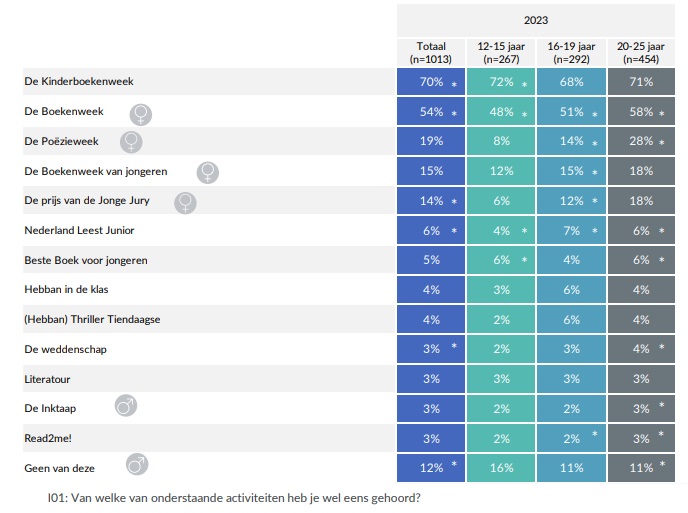The width and height of the screenshot is (688, 513).
Task: Click the male icon beside De Inktaap
Action: pyautogui.click(x=127, y=406)
